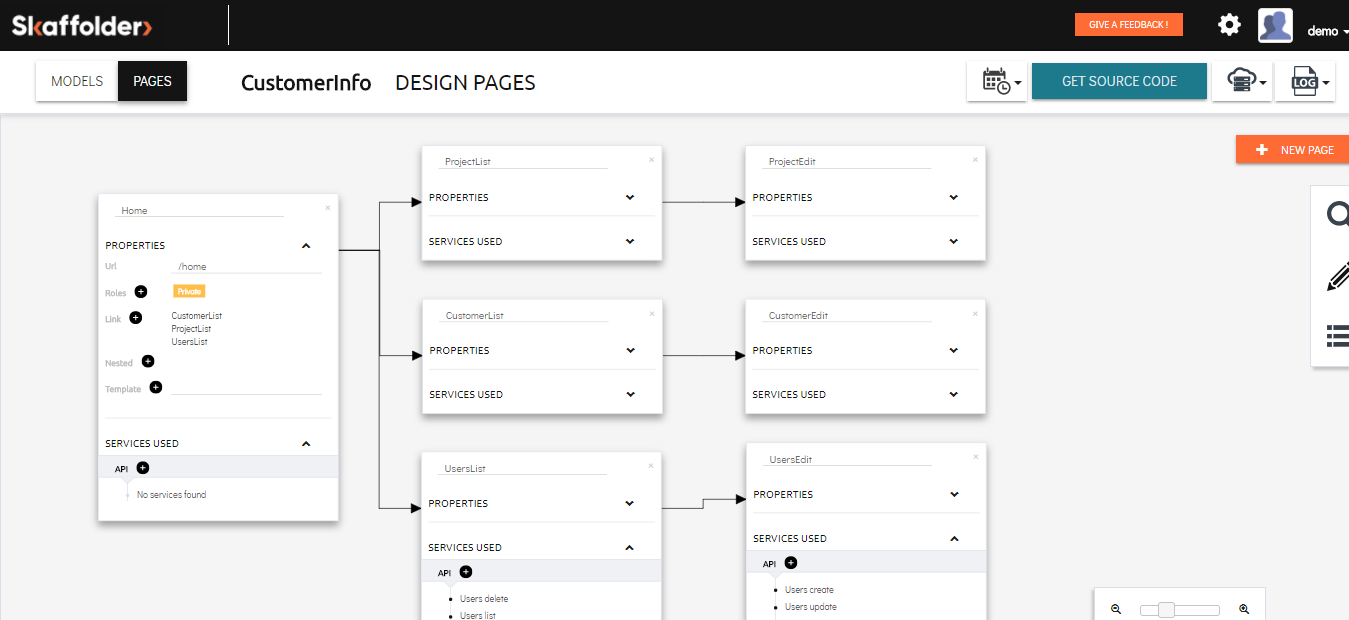Expand CustomerList SERVICES USED section
This screenshot has width=1349, height=620.
click(630, 394)
